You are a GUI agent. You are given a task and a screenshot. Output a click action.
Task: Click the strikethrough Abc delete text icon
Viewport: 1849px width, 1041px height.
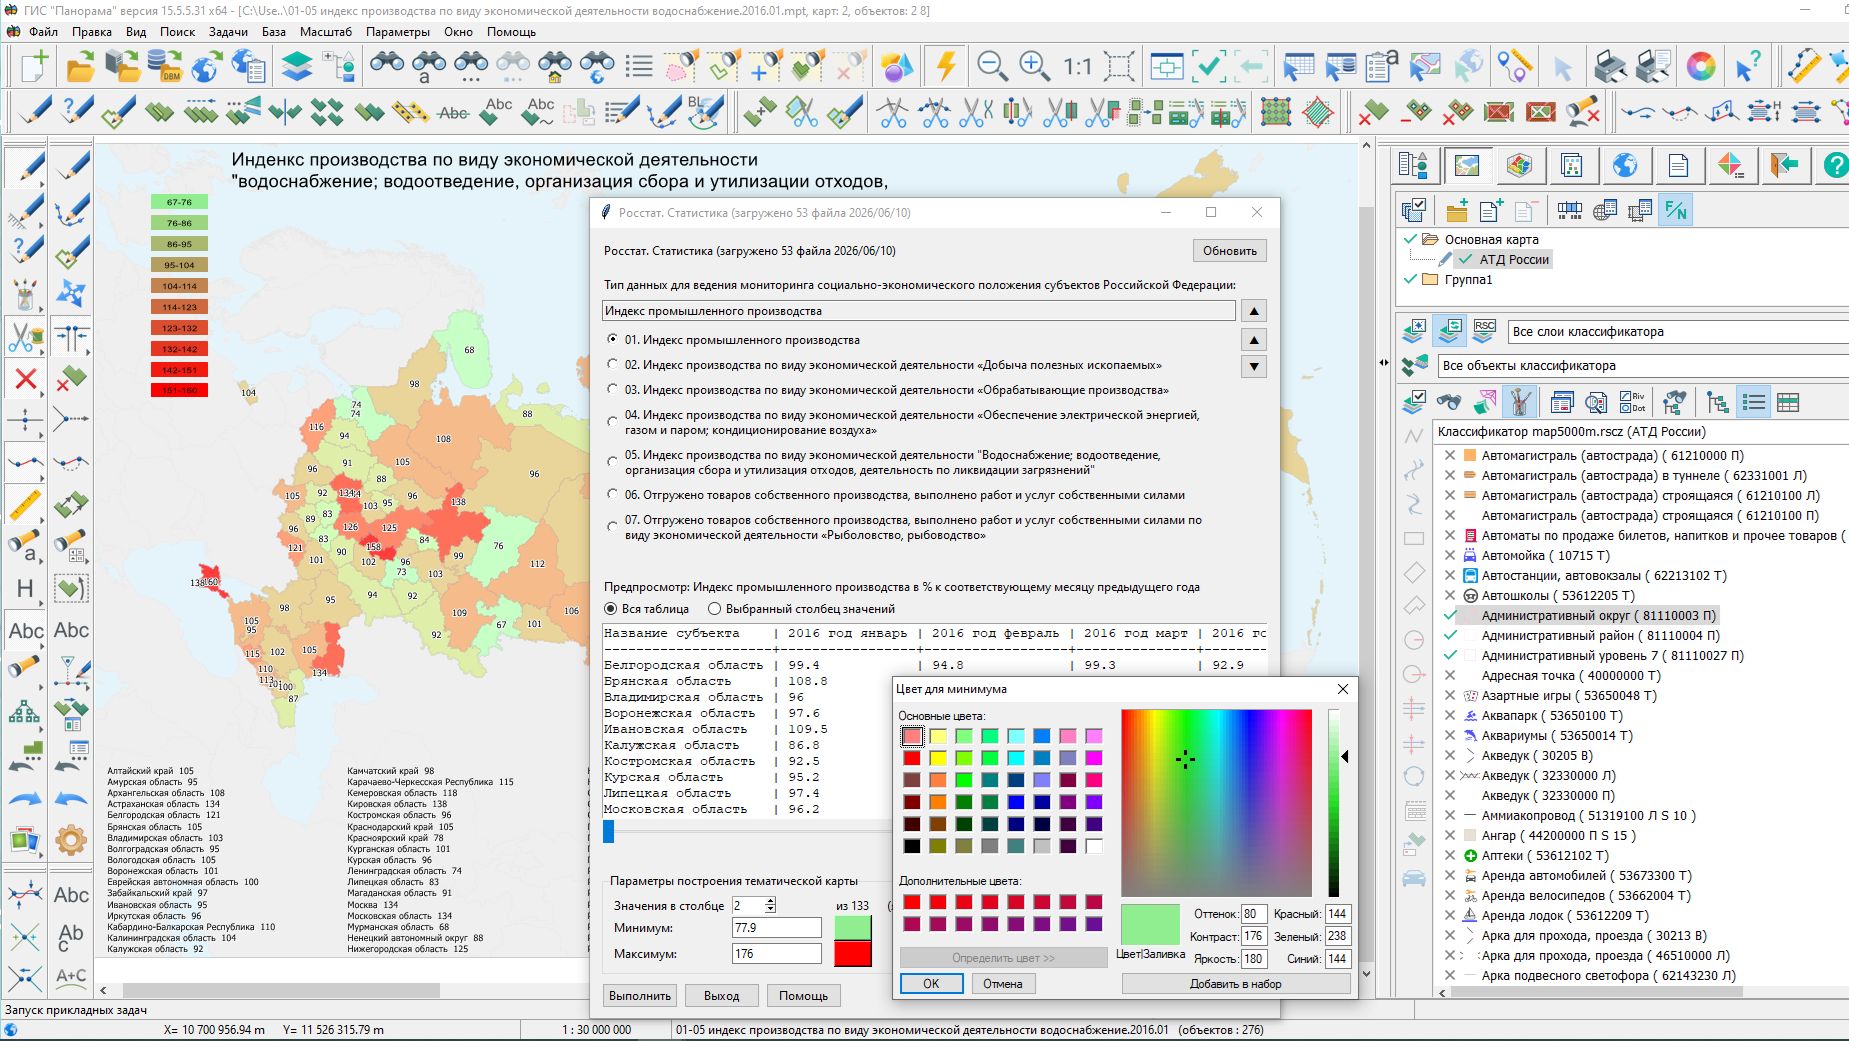pyautogui.click(x=454, y=113)
